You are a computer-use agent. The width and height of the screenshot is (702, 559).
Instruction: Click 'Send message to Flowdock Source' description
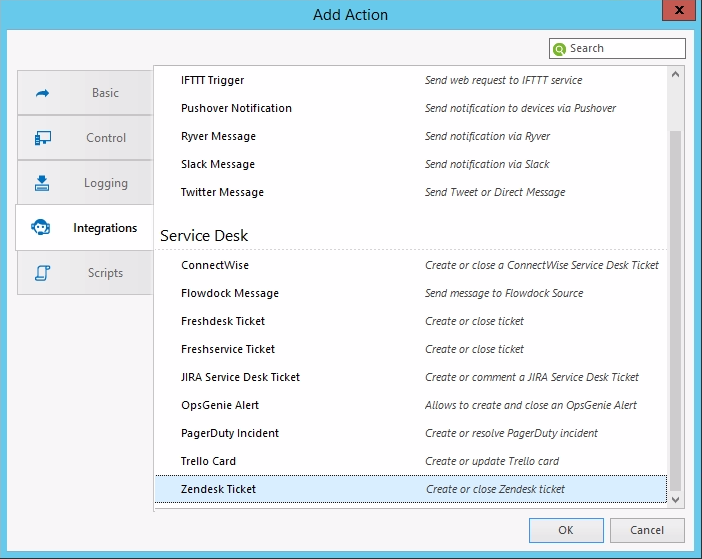coord(504,293)
